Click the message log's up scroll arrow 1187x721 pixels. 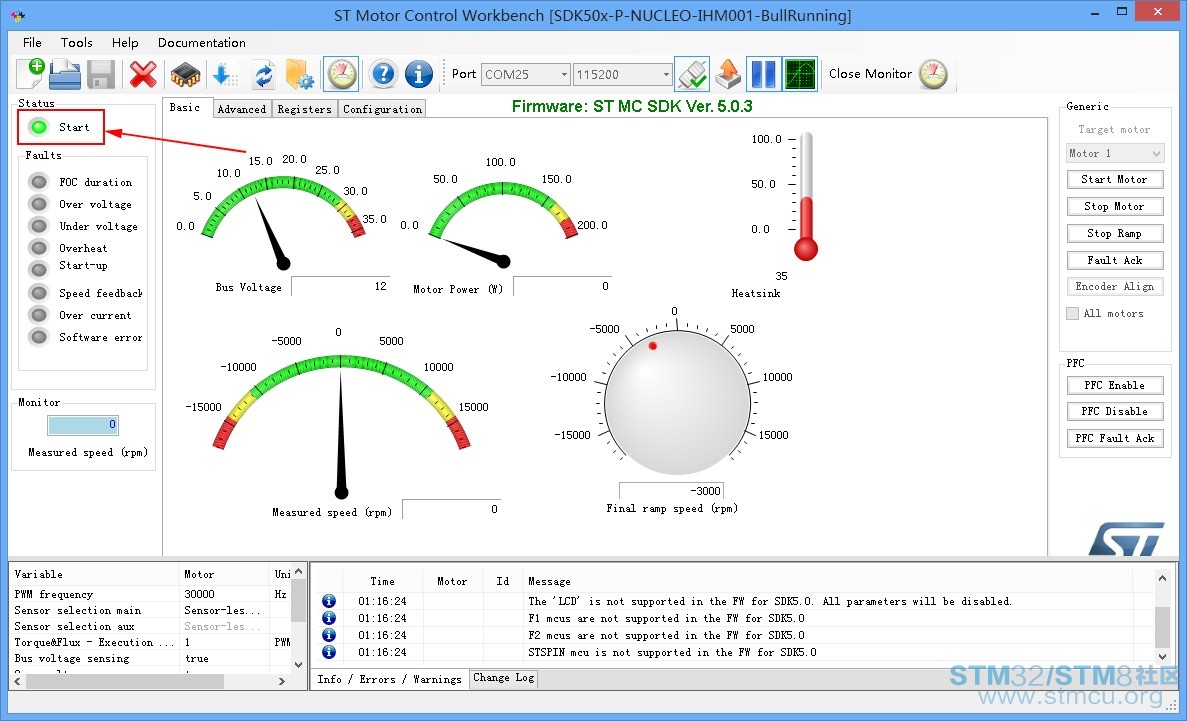pos(1163,579)
